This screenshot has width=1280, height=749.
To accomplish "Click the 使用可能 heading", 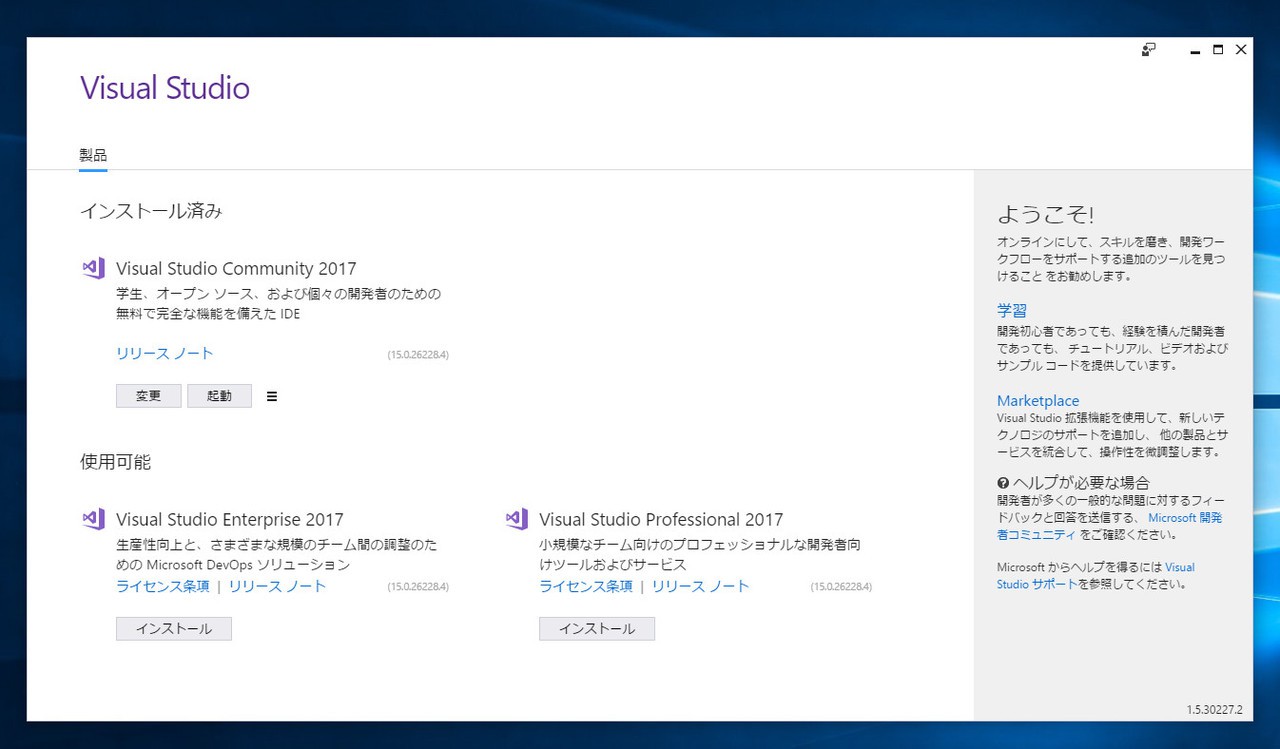I will tap(116, 462).
